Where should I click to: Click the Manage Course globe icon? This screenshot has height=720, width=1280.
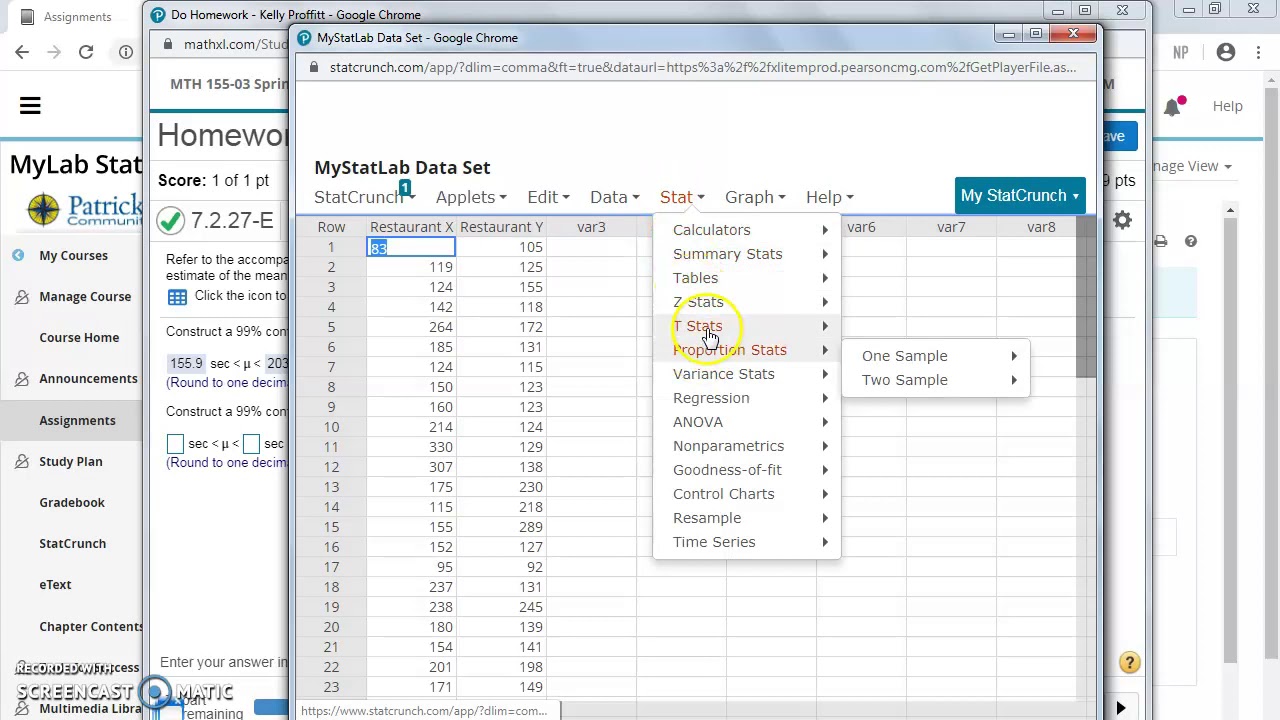point(21,297)
